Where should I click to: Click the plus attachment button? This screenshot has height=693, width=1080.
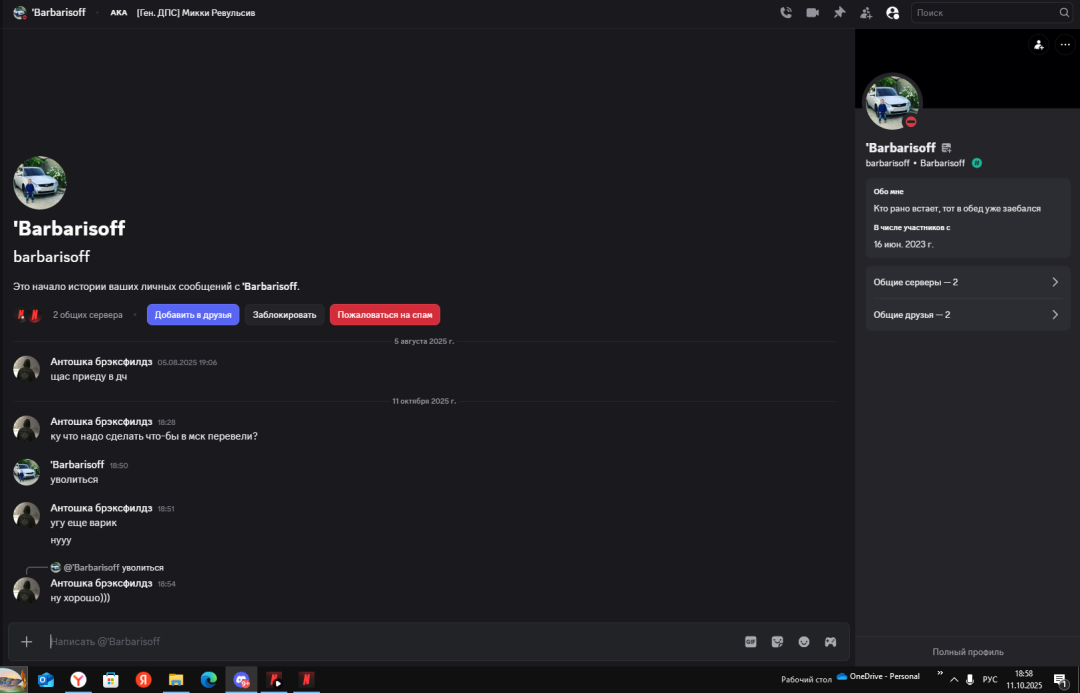tap(27, 641)
